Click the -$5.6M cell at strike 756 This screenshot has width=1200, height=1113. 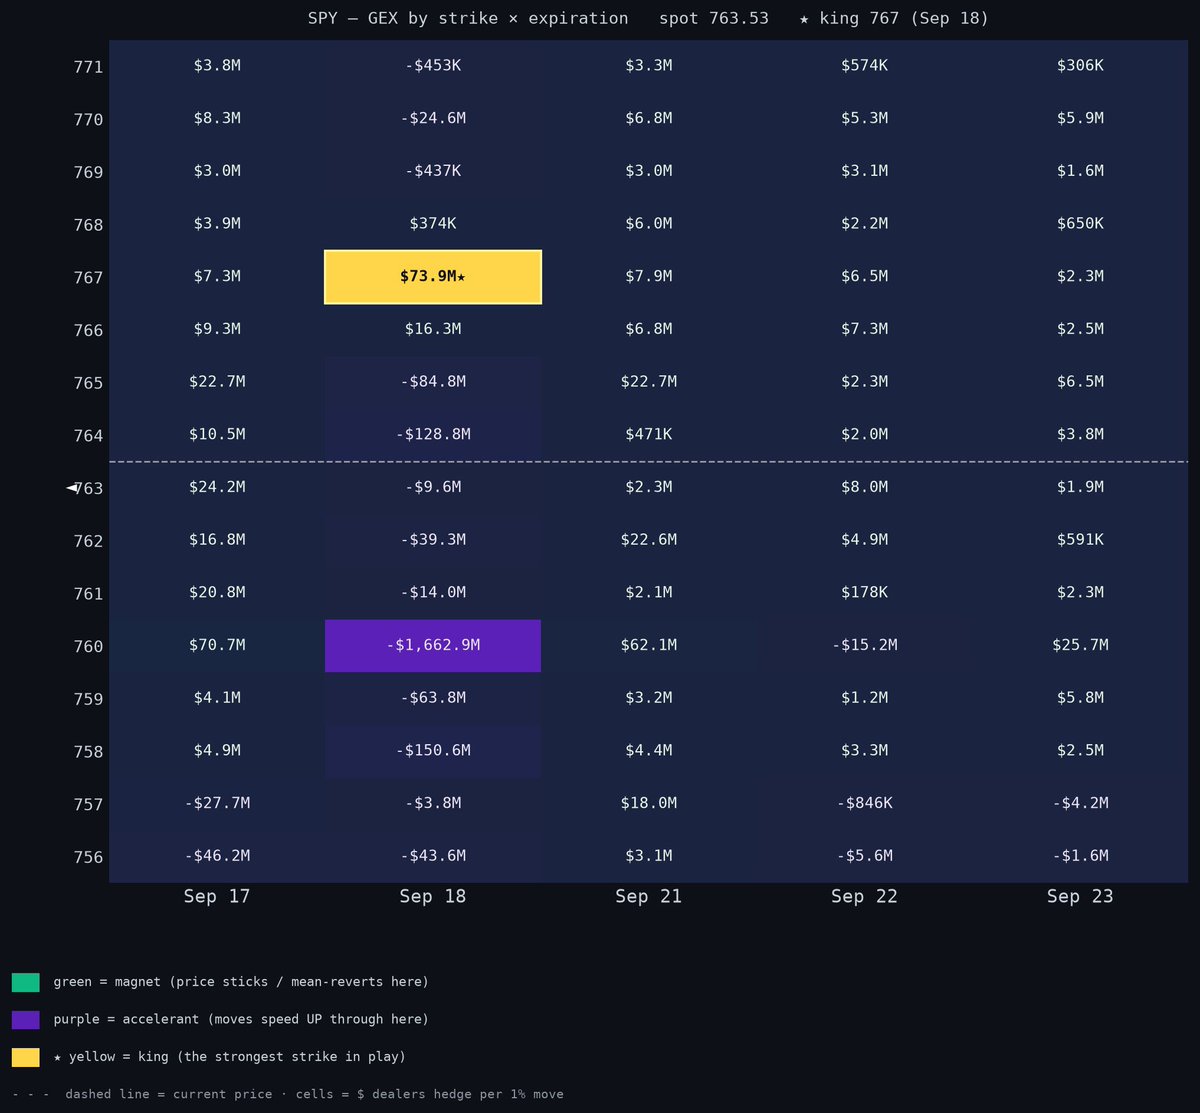pos(865,856)
